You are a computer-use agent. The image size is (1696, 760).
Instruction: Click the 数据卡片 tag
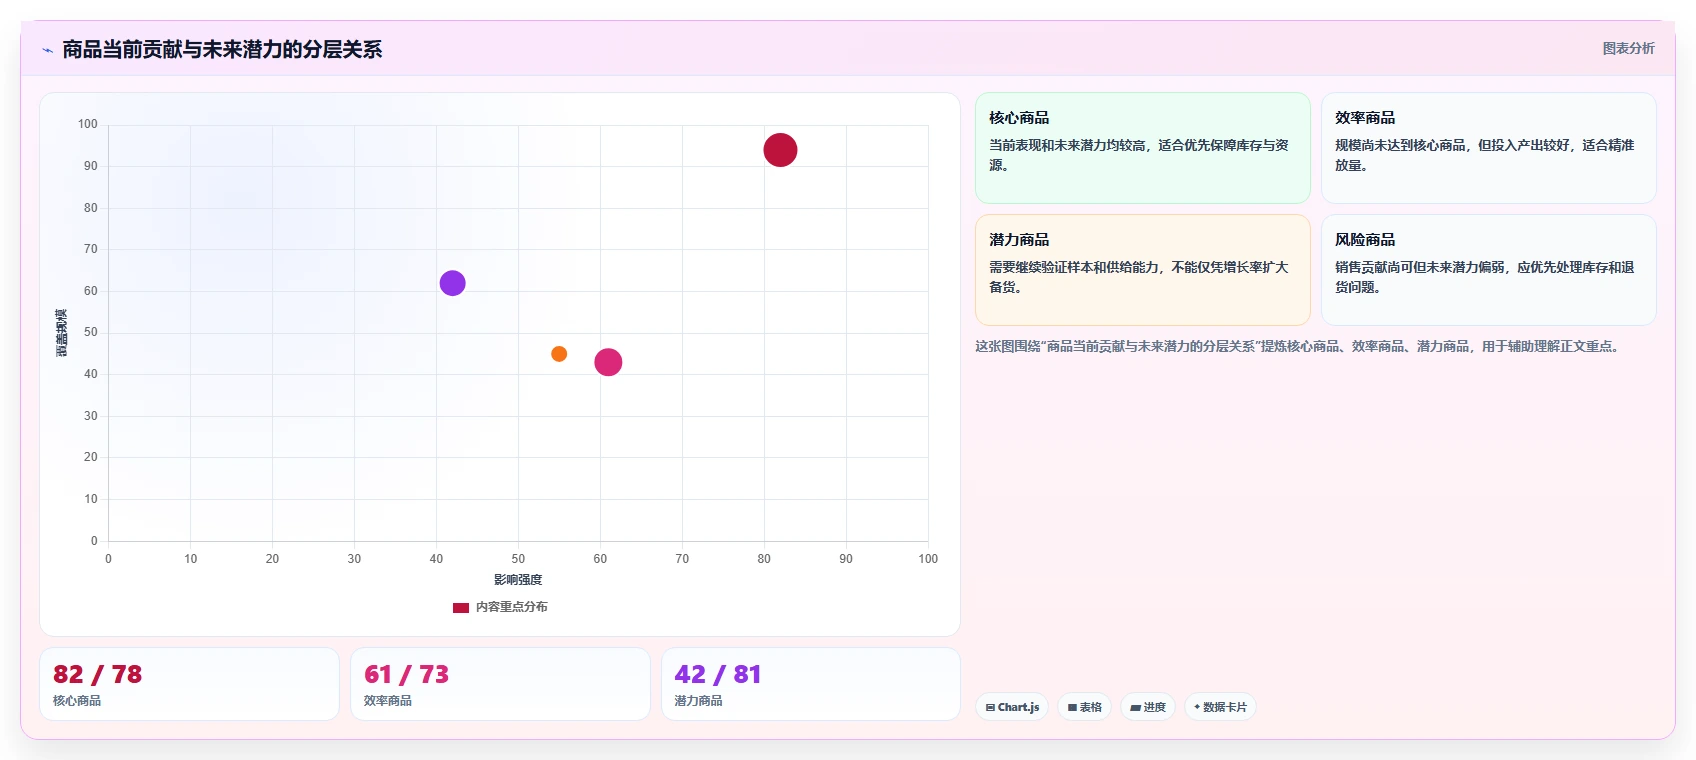point(1220,707)
